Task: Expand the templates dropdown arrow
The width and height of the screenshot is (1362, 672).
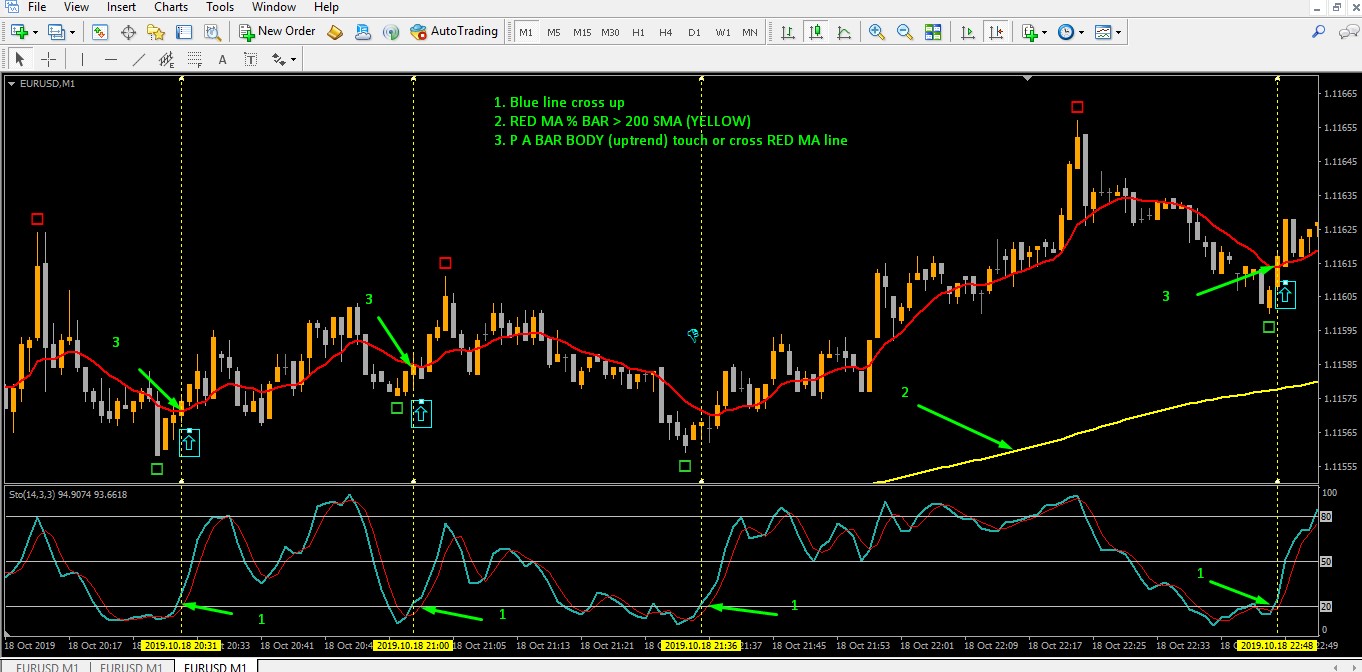Action: tap(1118, 33)
